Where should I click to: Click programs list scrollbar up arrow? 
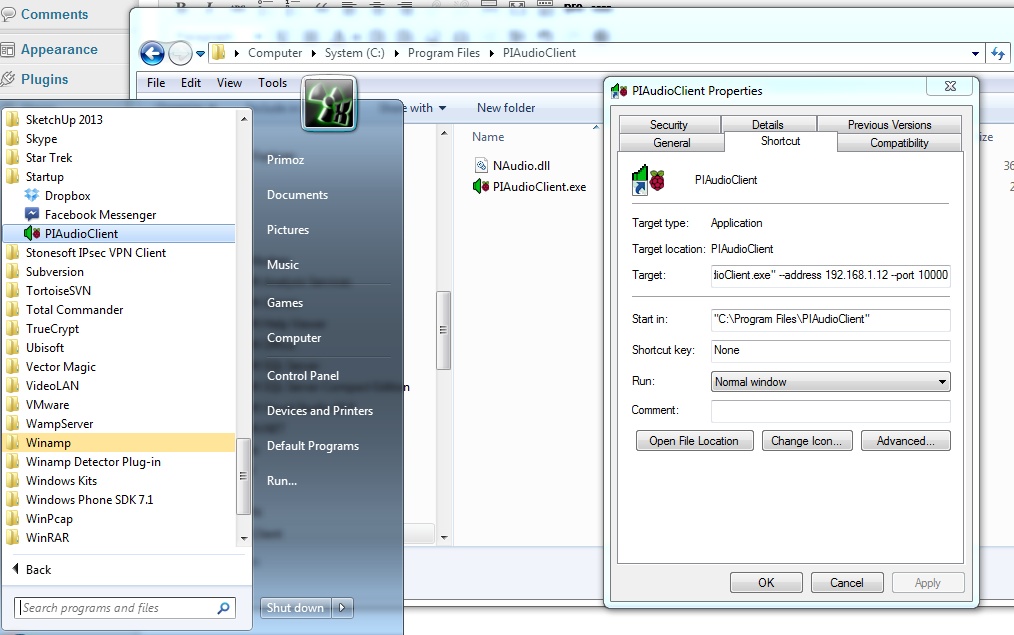pos(244,119)
